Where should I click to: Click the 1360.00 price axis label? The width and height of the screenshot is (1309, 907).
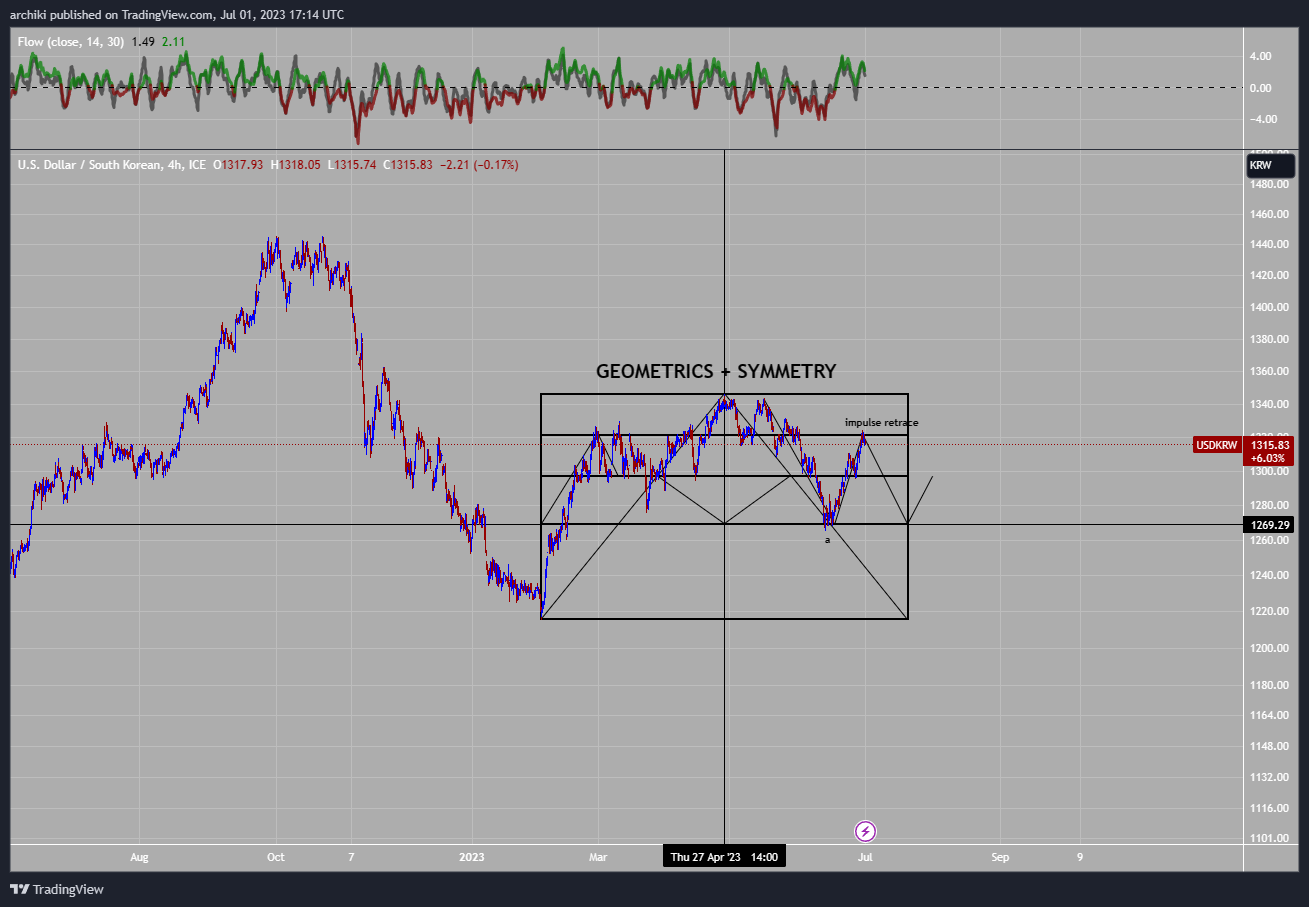[x=1267, y=371]
